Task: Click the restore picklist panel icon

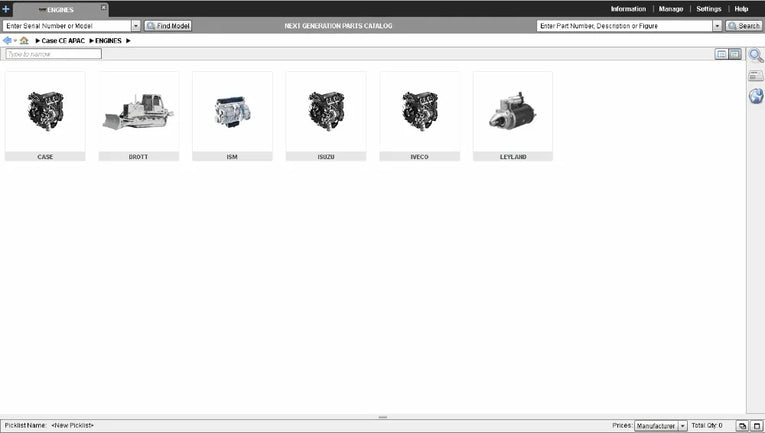Action: [x=742, y=426]
